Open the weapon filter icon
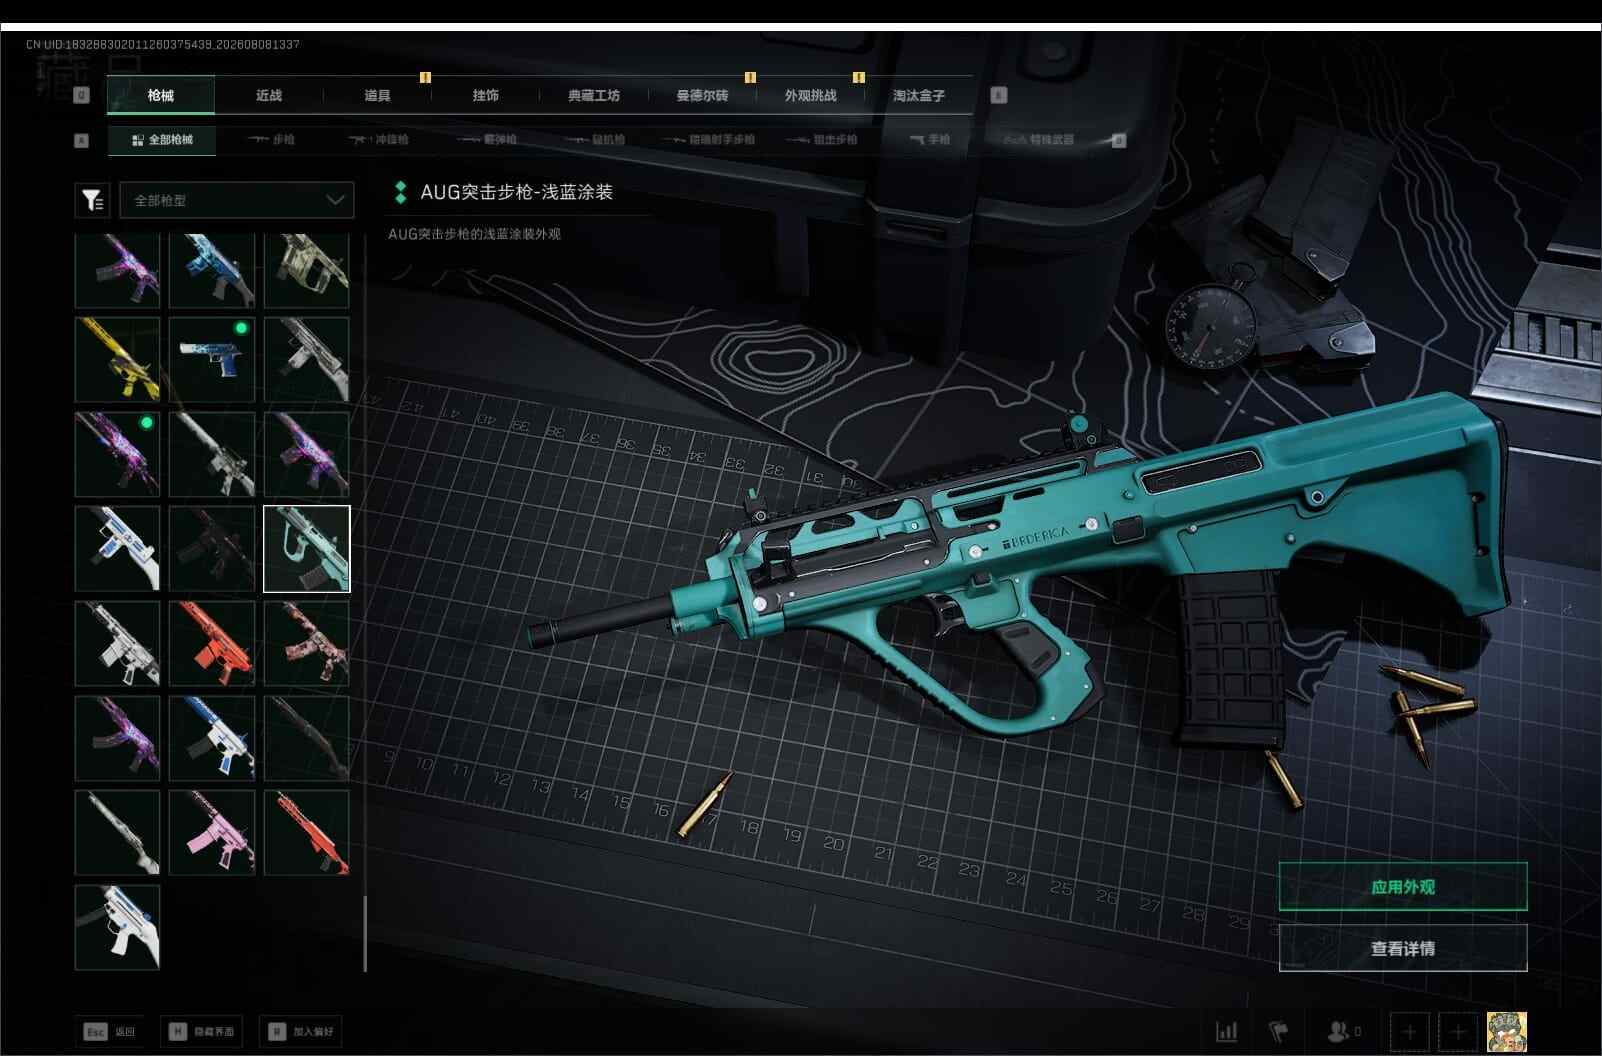 point(92,200)
